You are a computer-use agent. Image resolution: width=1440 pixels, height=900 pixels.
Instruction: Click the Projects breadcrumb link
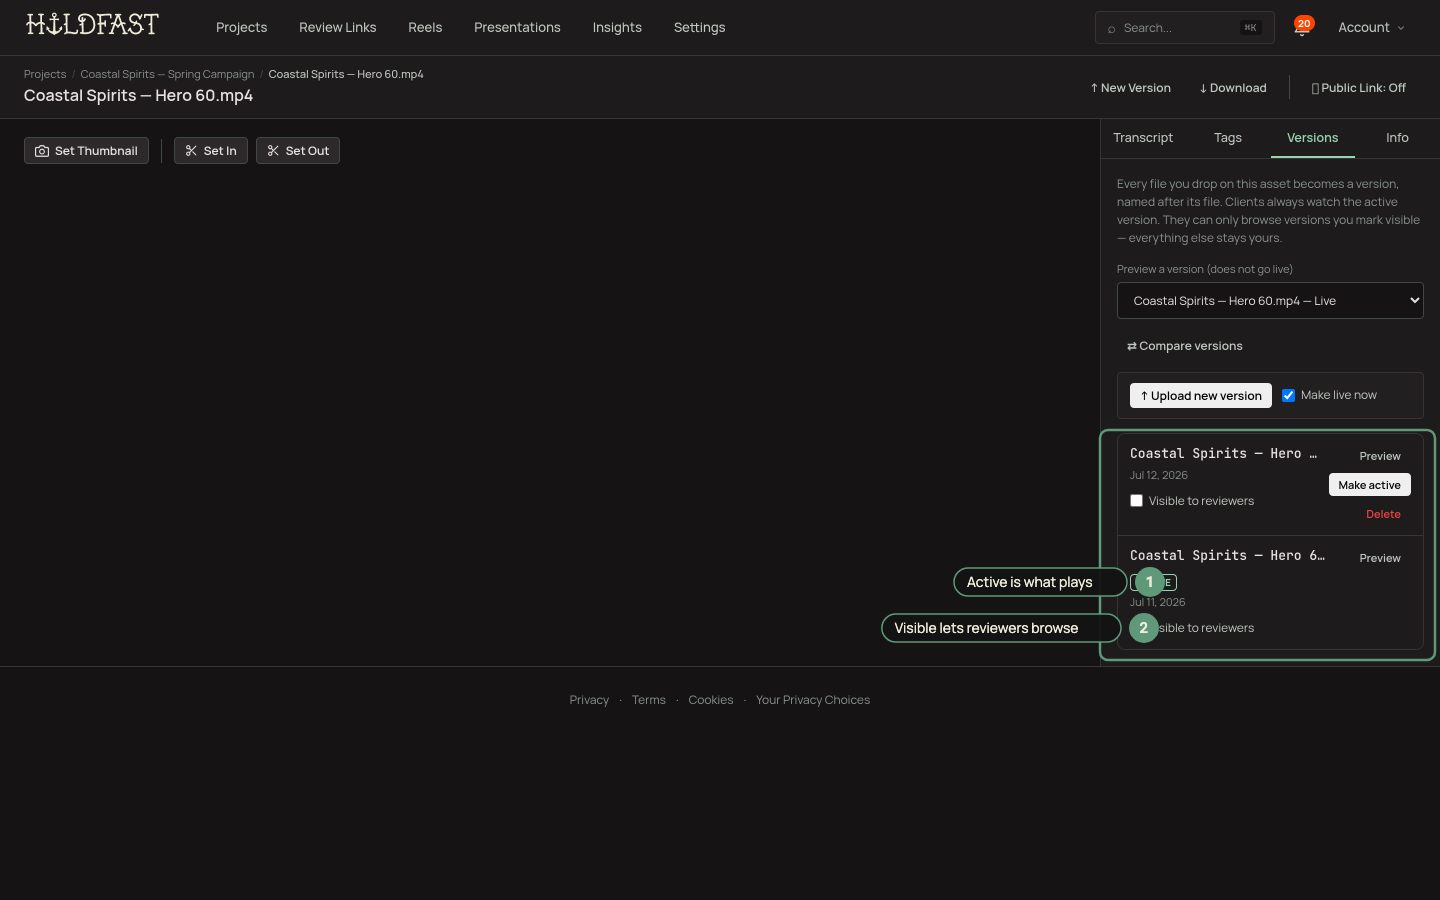pos(45,74)
